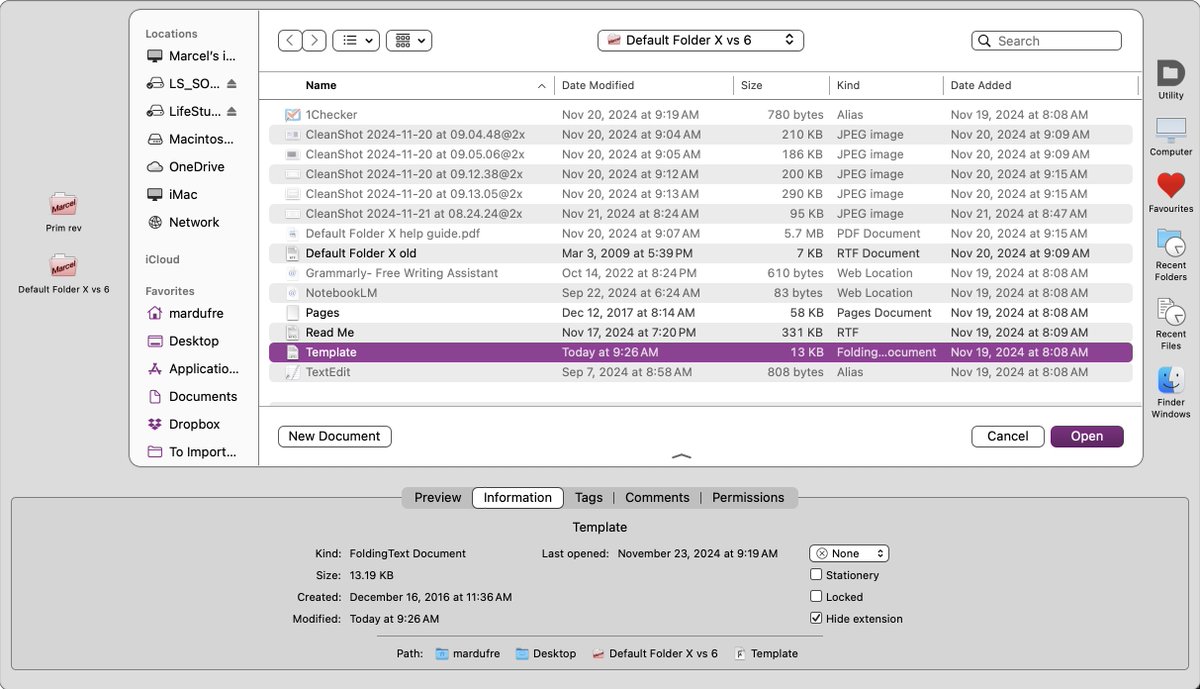1200x689 pixels.
Task: Toggle sort order on the Name column
Action: point(543,86)
